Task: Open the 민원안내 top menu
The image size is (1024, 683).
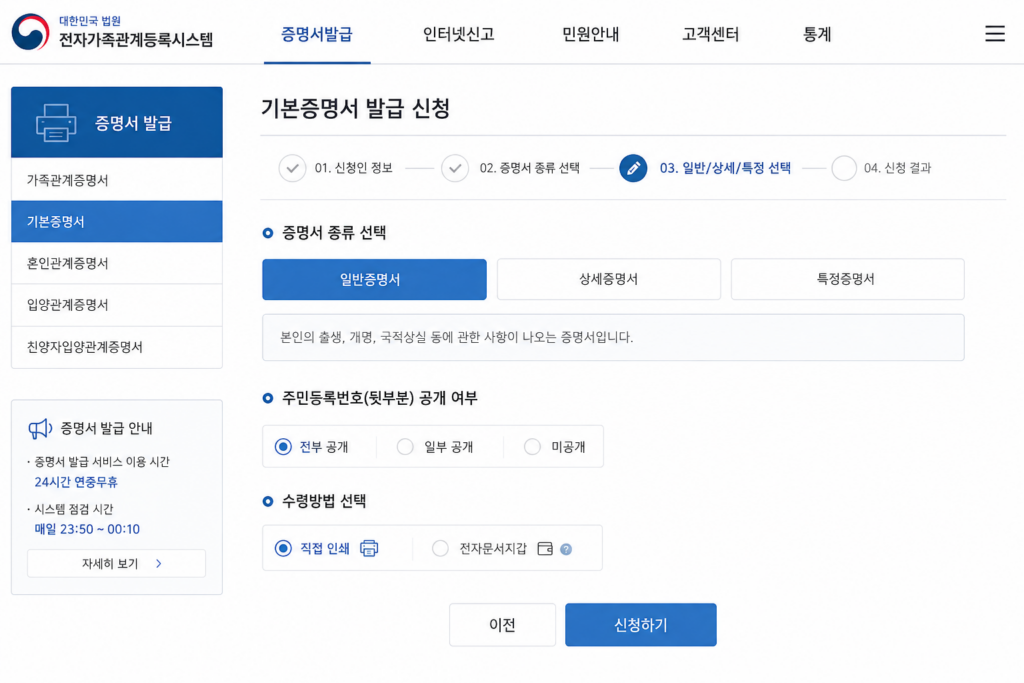Action: [x=590, y=34]
